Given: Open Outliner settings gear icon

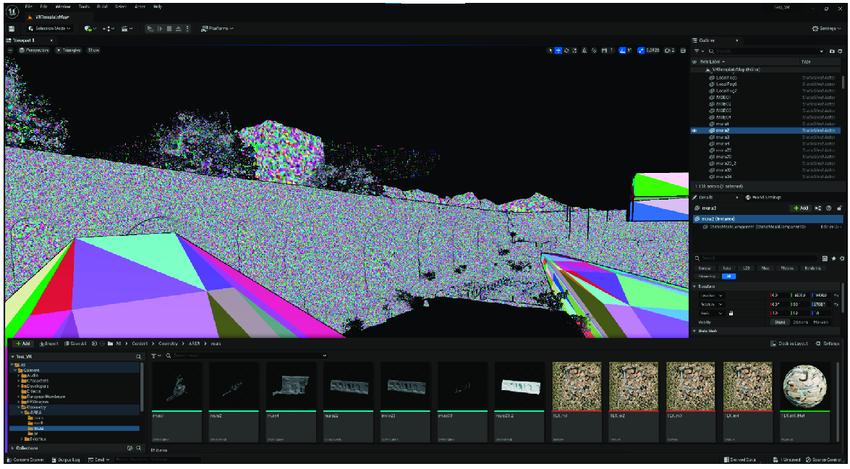Looking at the screenshot, I should coord(840,51).
